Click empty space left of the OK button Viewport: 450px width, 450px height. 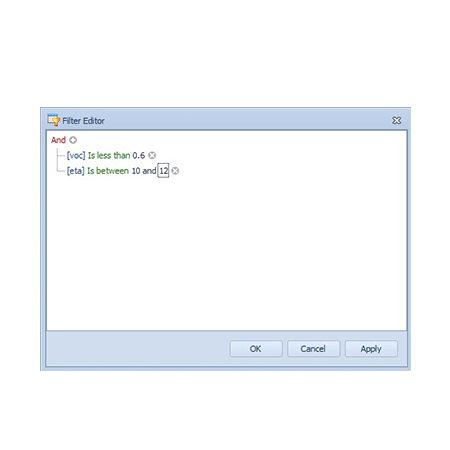coord(137,349)
